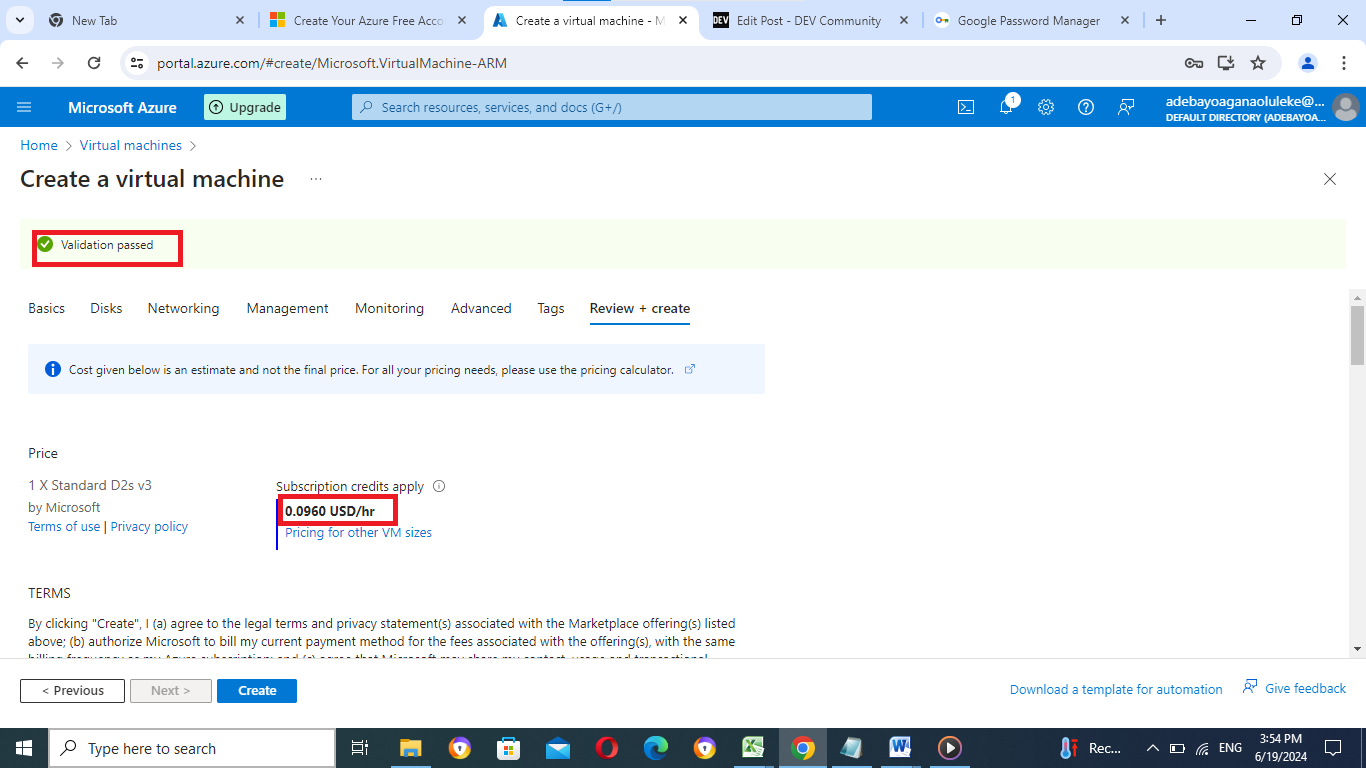This screenshot has width=1366, height=768.
Task: Open File Explorer from the taskbar
Action: point(411,748)
